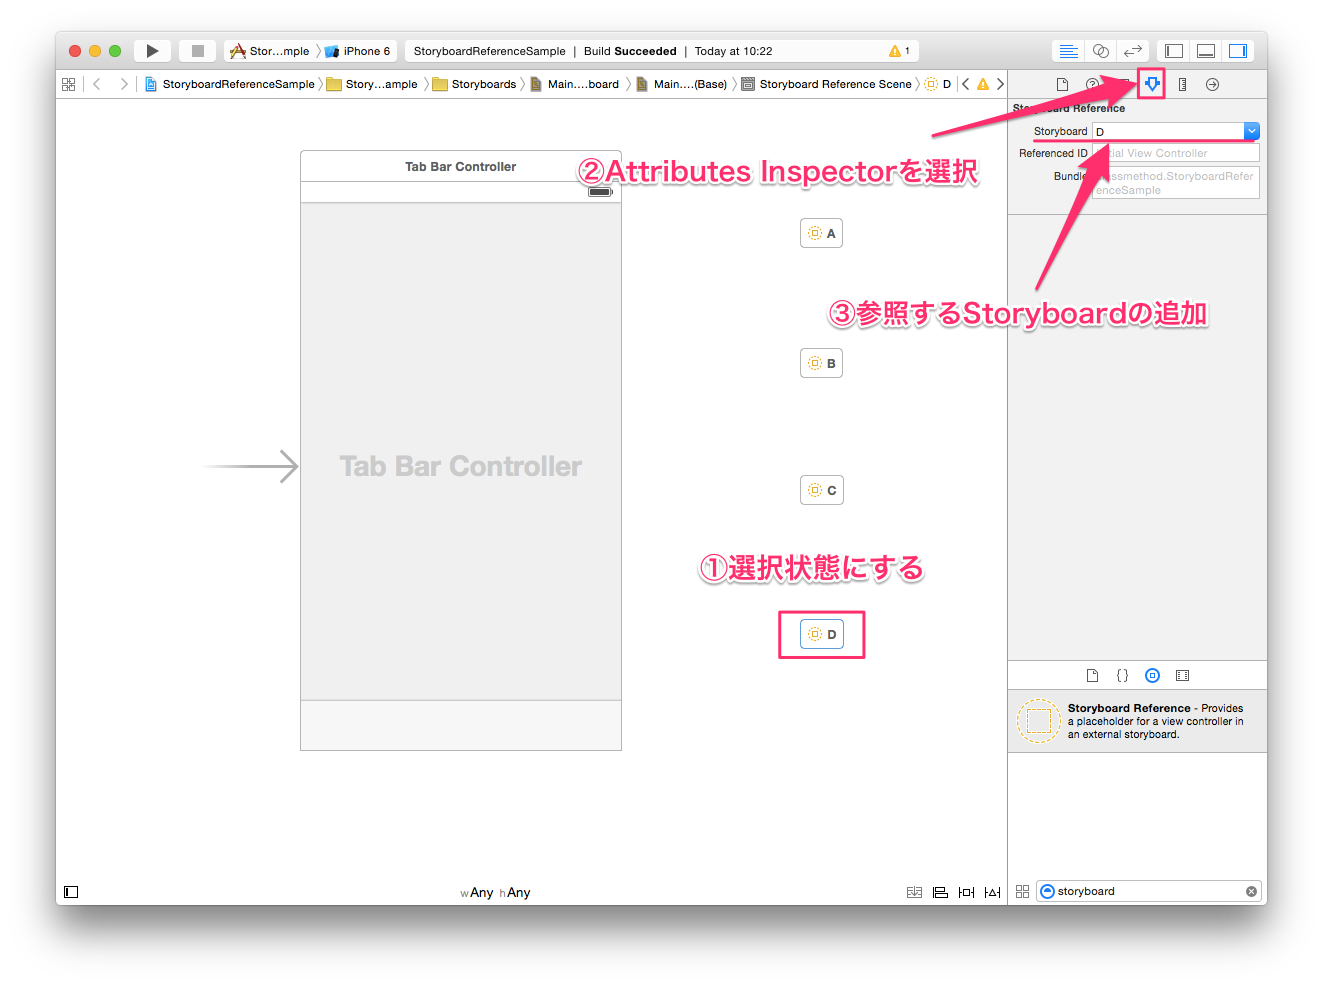The width and height of the screenshot is (1323, 985).
Task: Open the Storyboard combo box dropdown arrow
Action: pos(1252,131)
